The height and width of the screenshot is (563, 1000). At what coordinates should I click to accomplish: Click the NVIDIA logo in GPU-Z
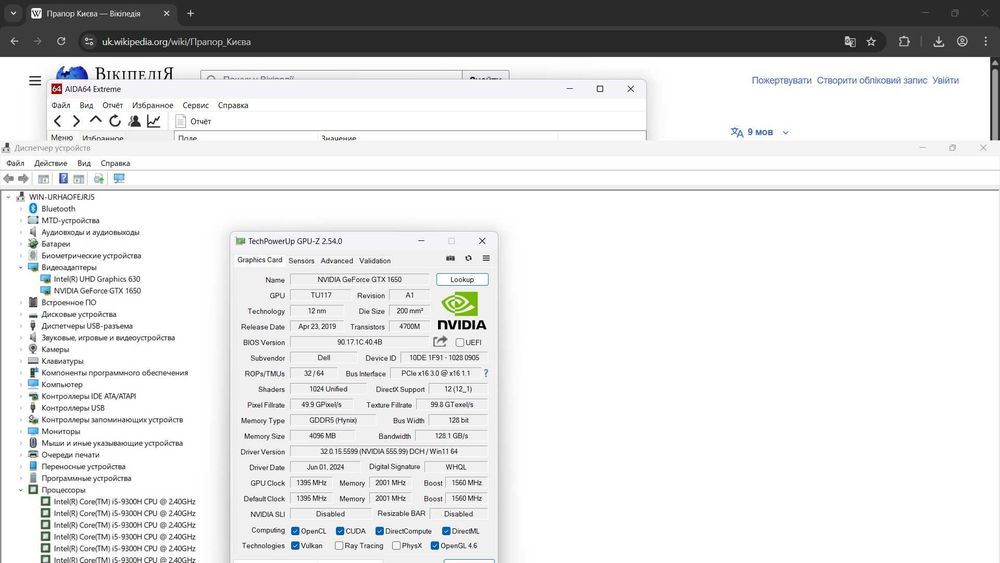[462, 311]
